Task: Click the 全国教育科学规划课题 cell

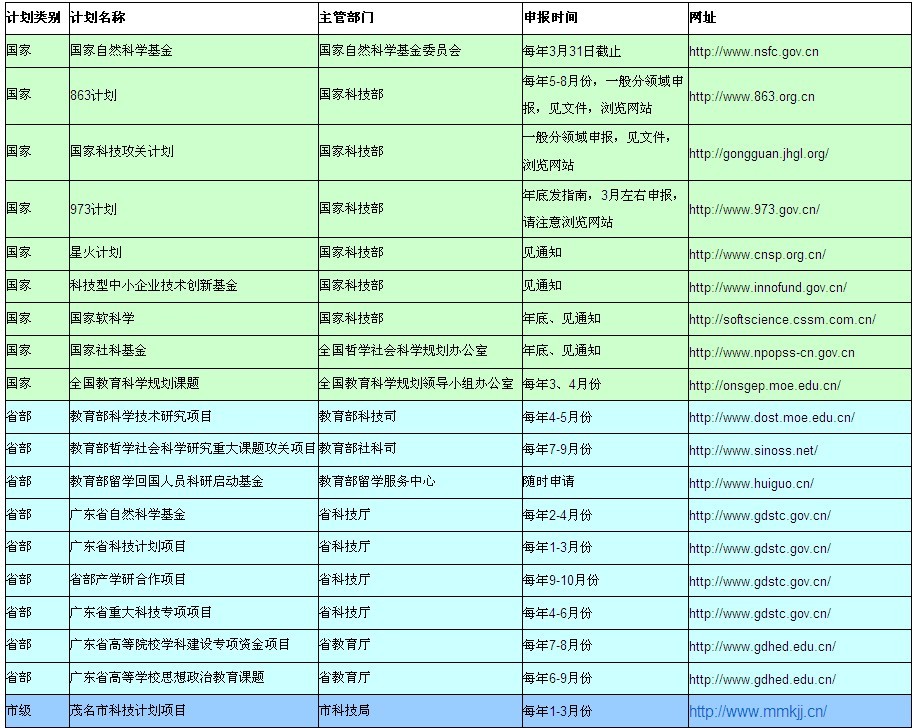Action: [194, 384]
